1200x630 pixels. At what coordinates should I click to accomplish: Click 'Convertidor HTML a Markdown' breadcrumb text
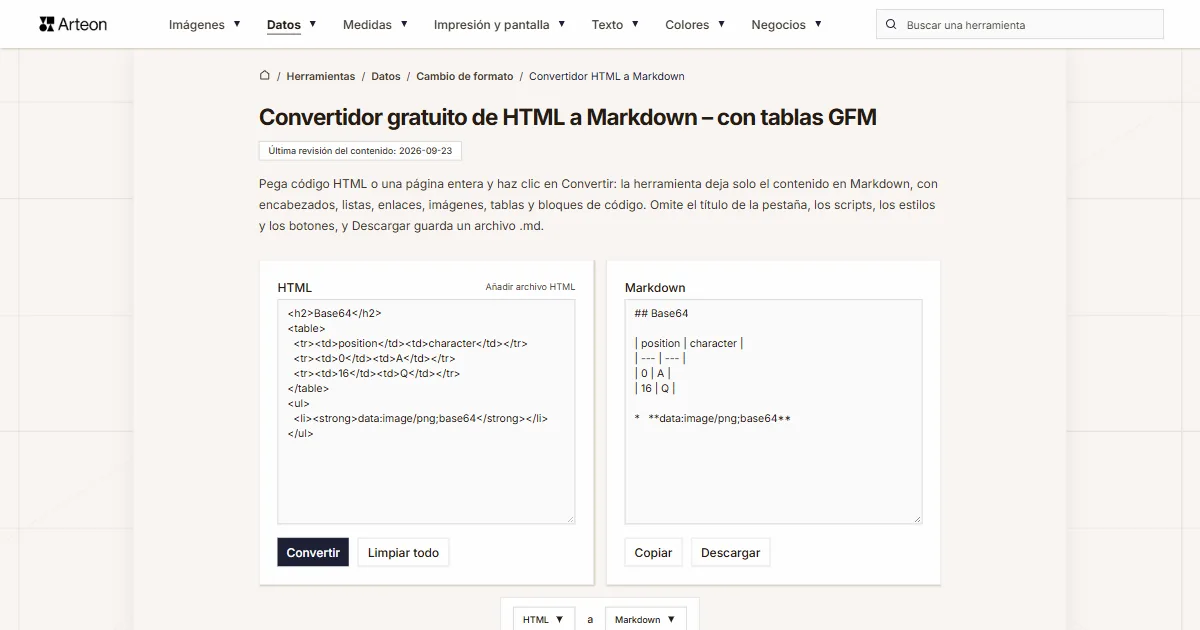click(x=607, y=76)
